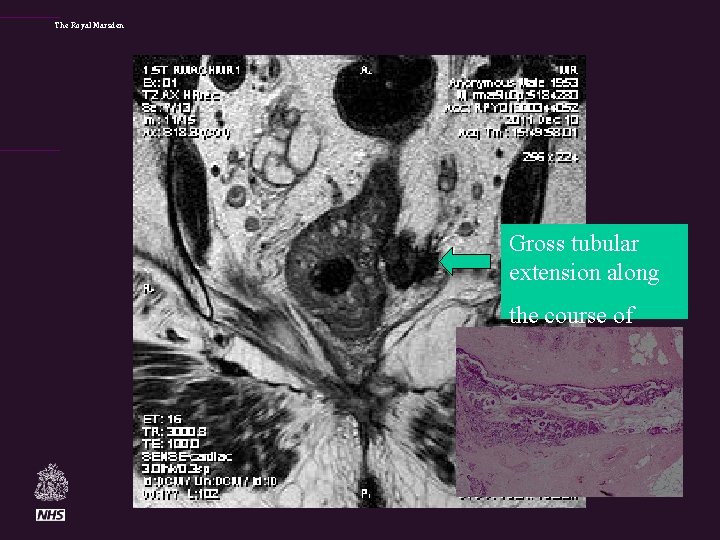Click the central pelvic MRI scan image
The image size is (720, 540).
[x=359, y=281]
